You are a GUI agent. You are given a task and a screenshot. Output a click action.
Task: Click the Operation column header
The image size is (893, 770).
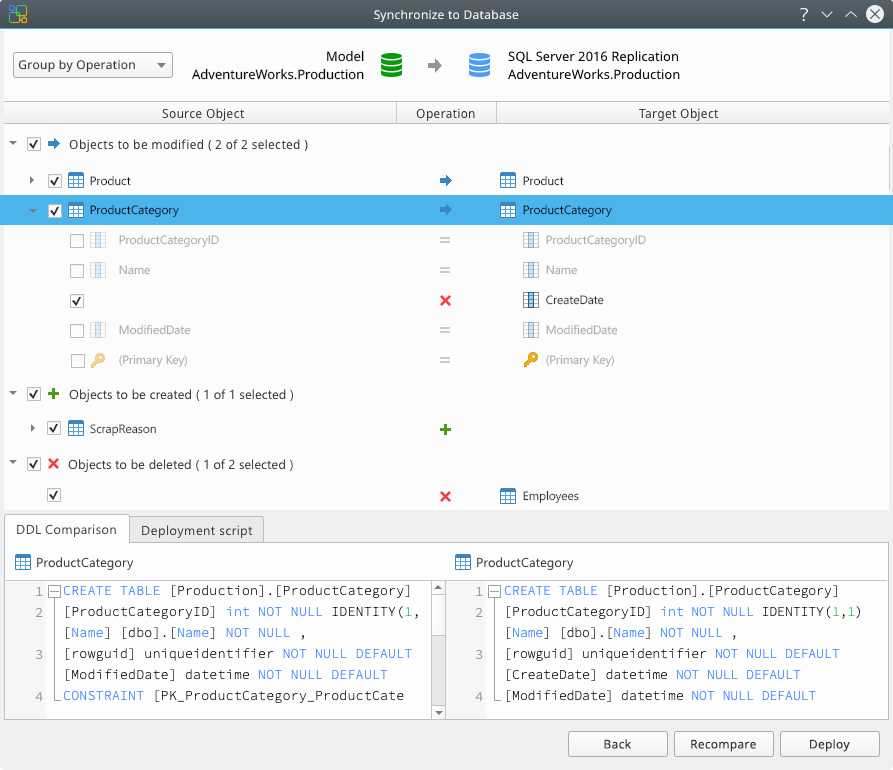(446, 113)
